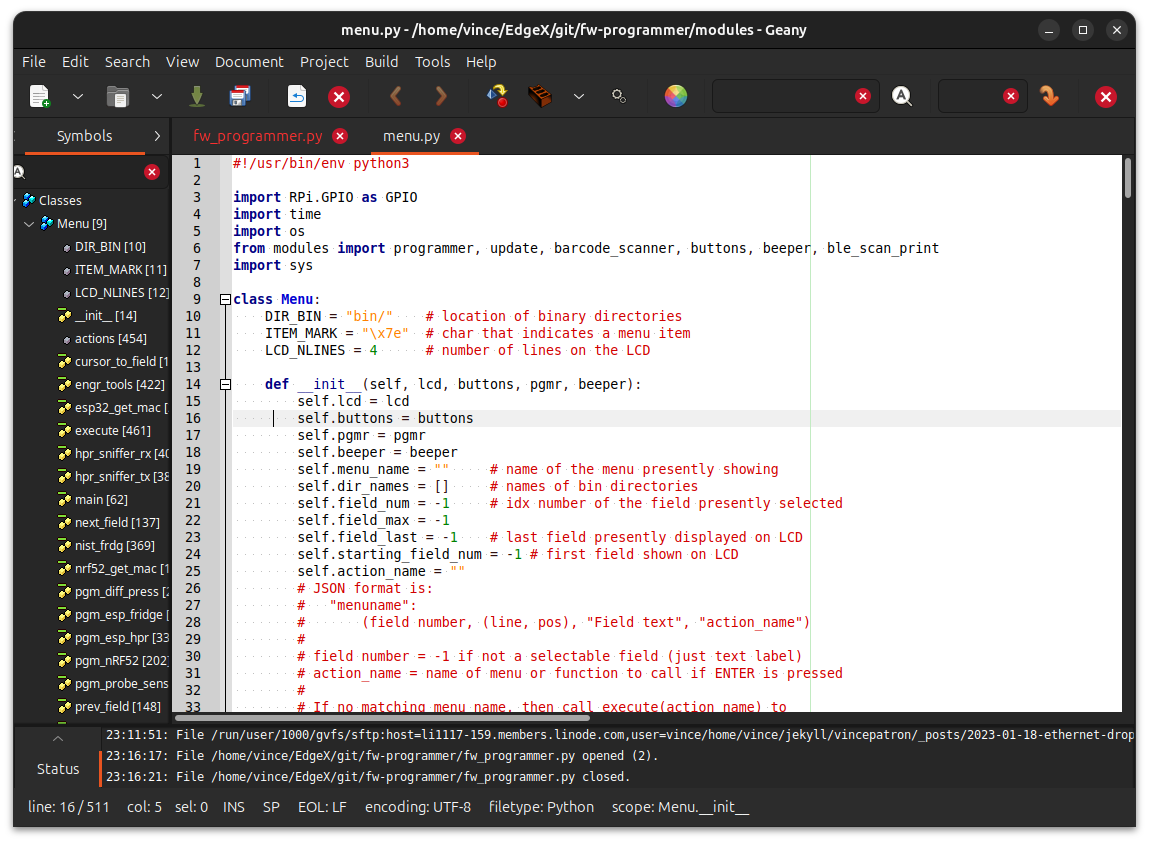Image resolution: width=1149 pixels, height=843 pixels.
Task: Jump to DIR_BIN [10] symbol
Action: (x=110, y=246)
